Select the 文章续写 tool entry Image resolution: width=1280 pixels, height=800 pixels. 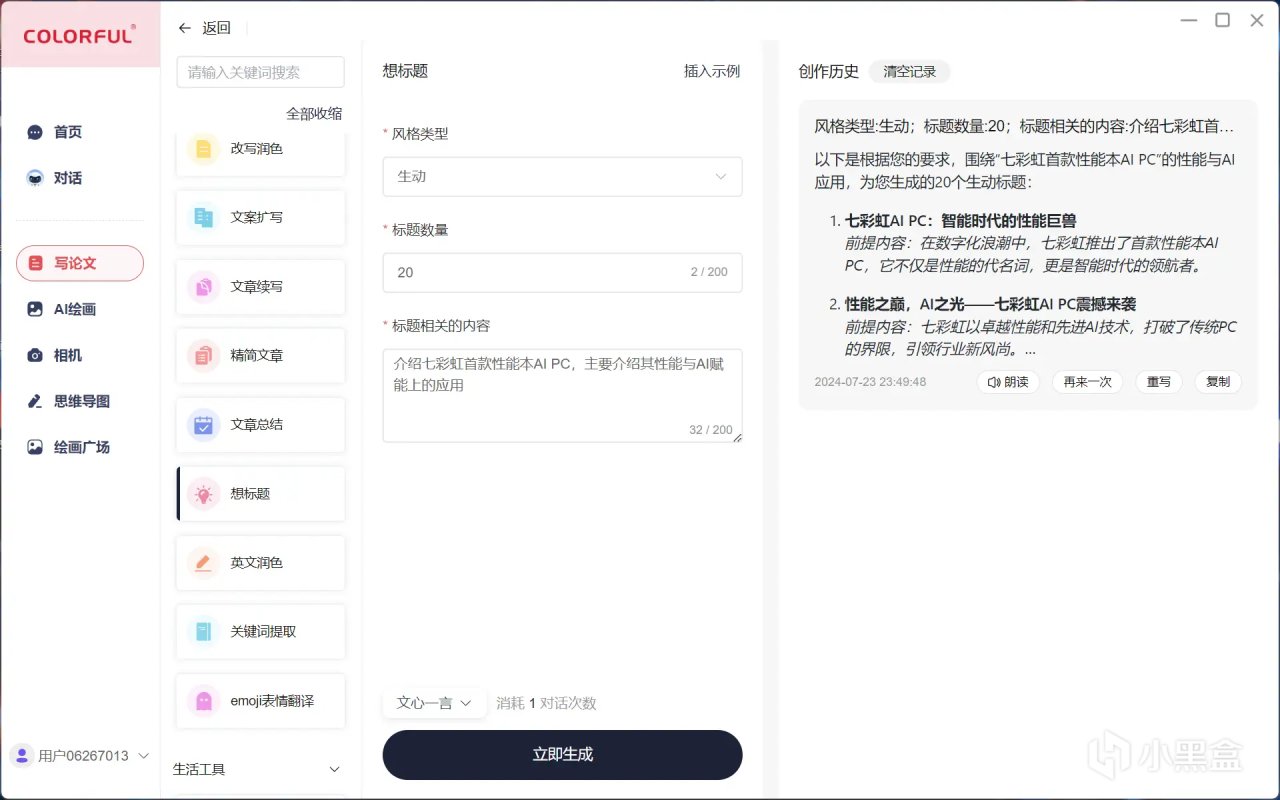(261, 286)
